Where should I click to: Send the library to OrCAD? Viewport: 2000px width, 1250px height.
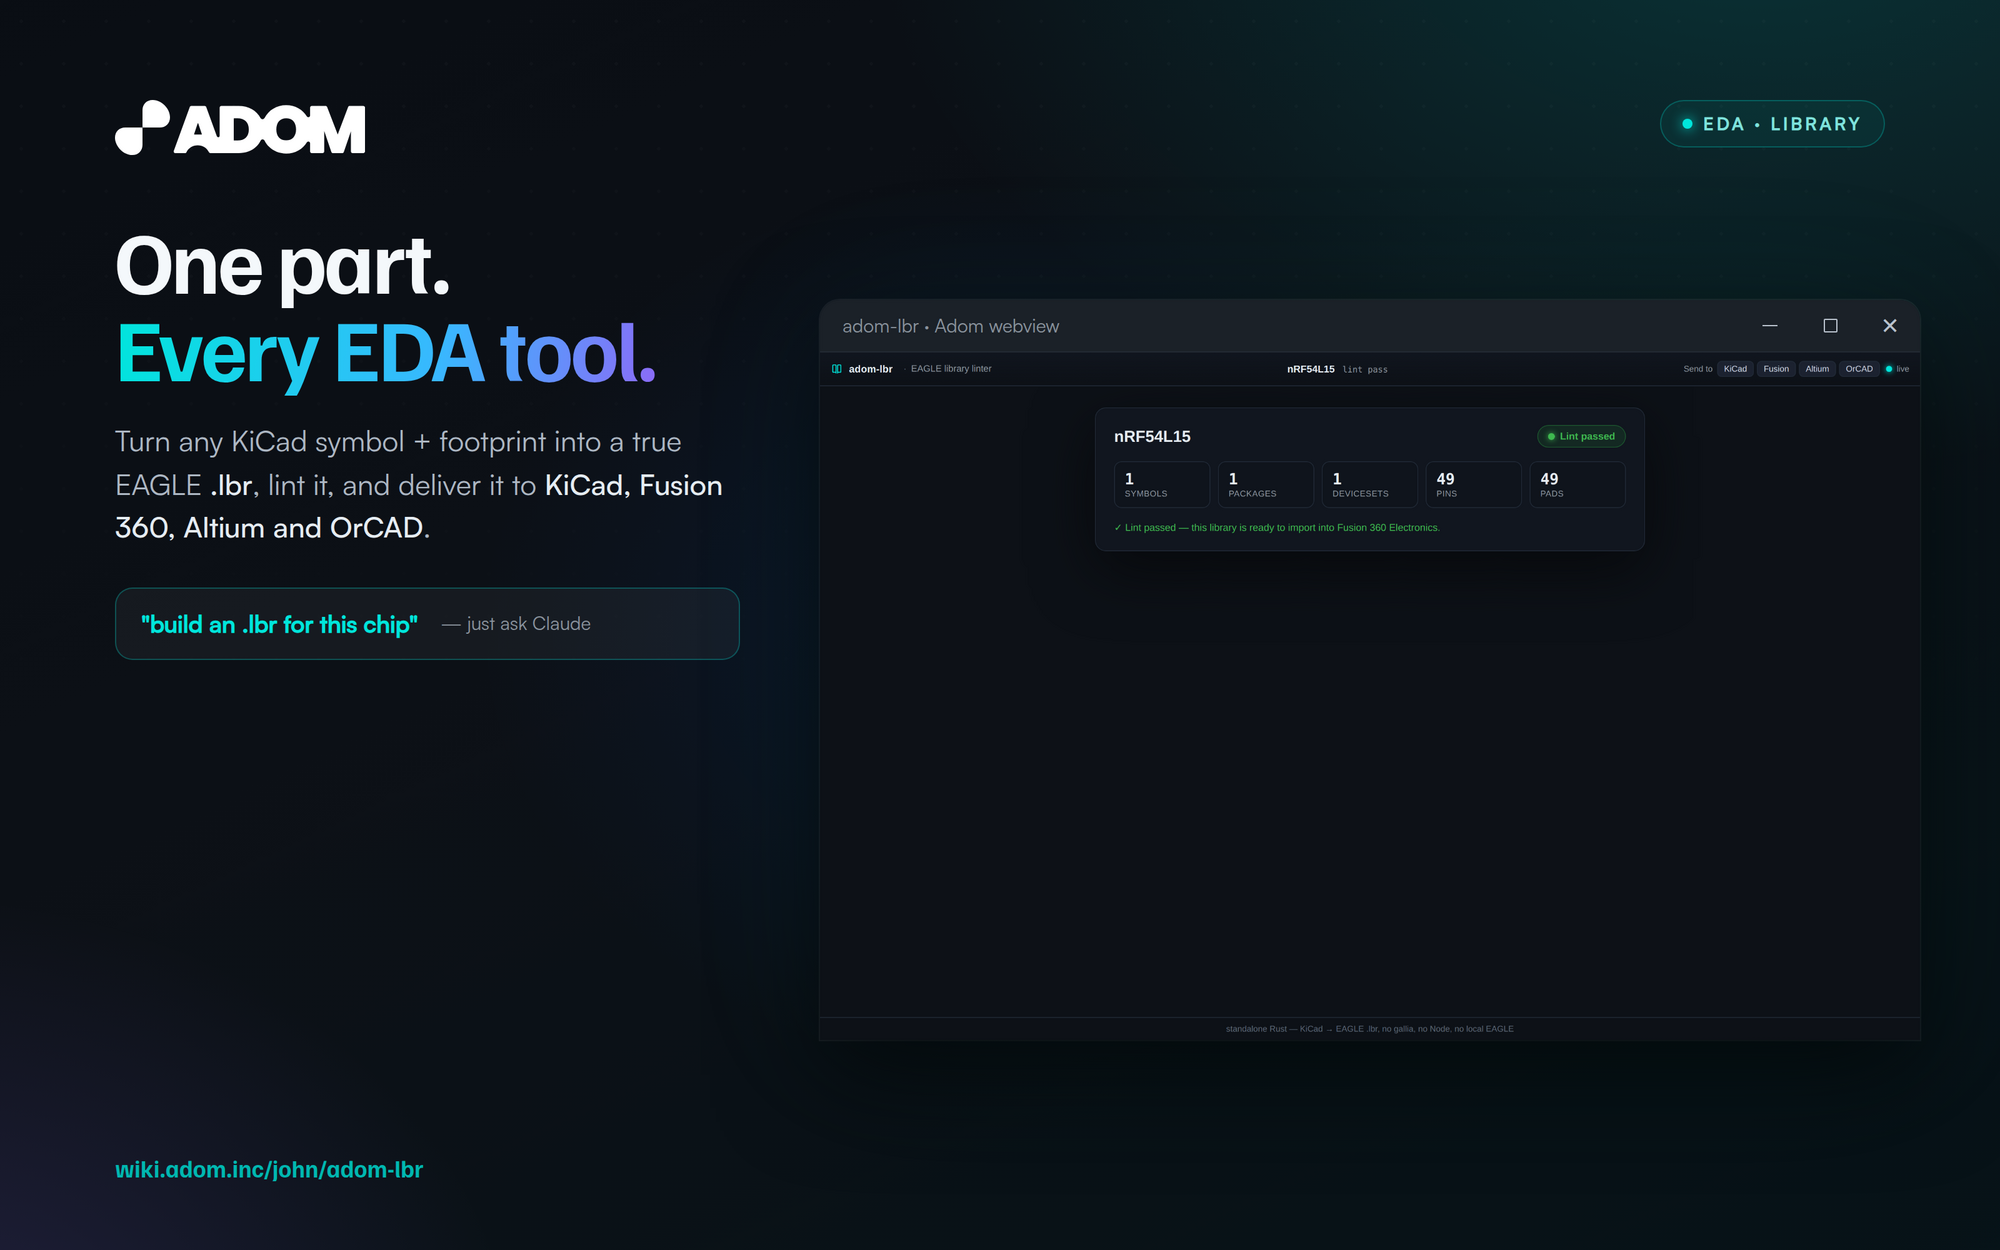[1859, 369]
